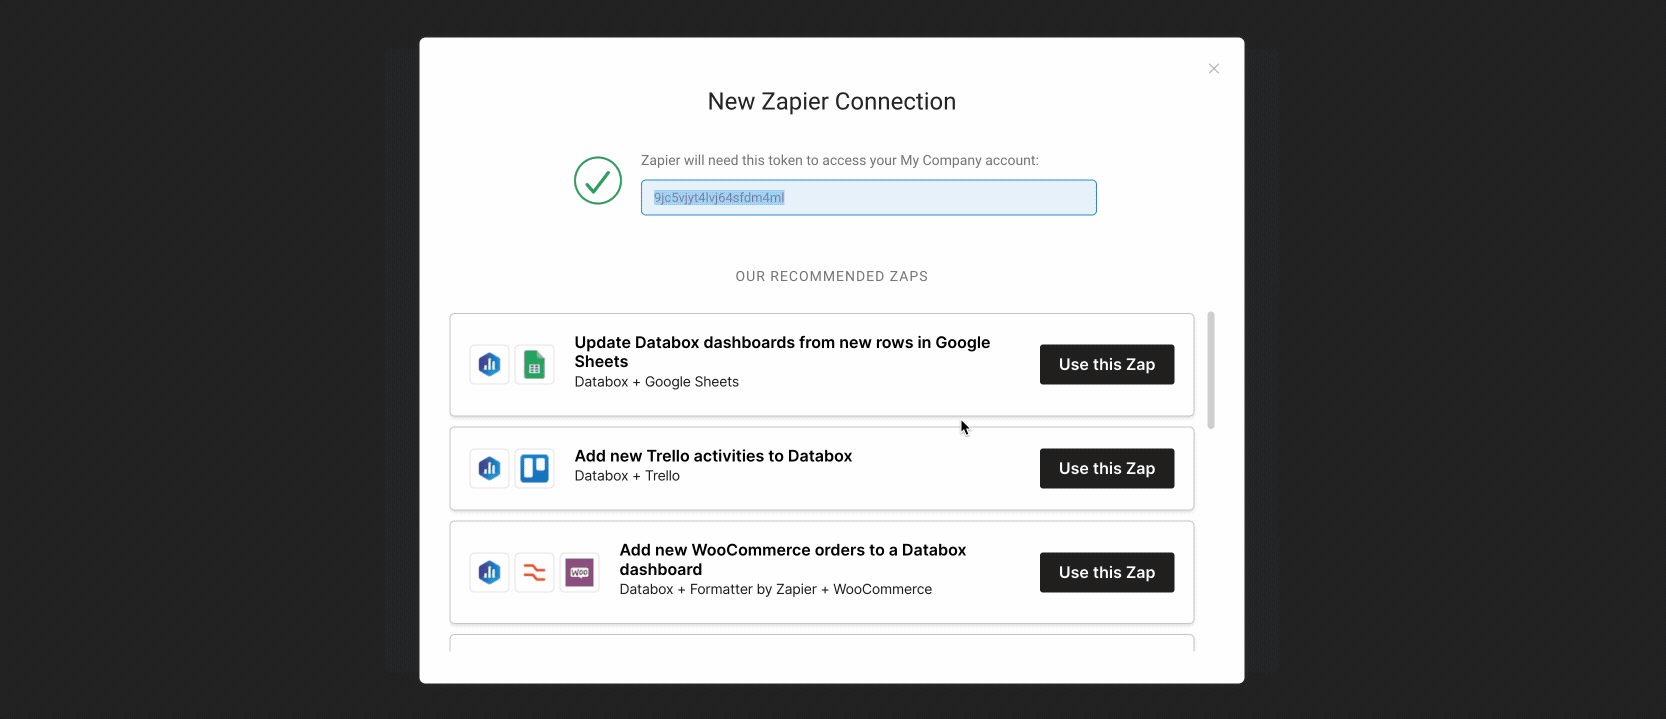The height and width of the screenshot is (719, 1666).
Task: Click the green checkmark success icon
Action: (x=598, y=181)
